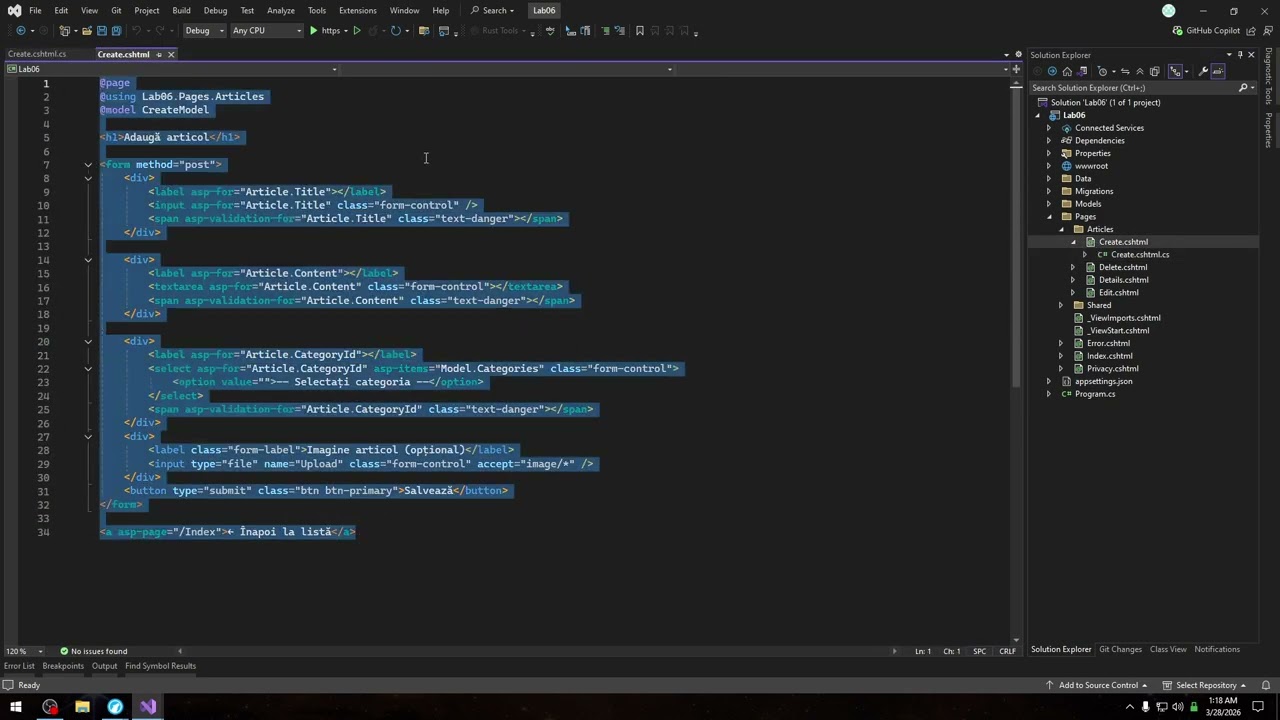Open File Explorer from taskbar
The width and height of the screenshot is (1280, 720).
82,707
